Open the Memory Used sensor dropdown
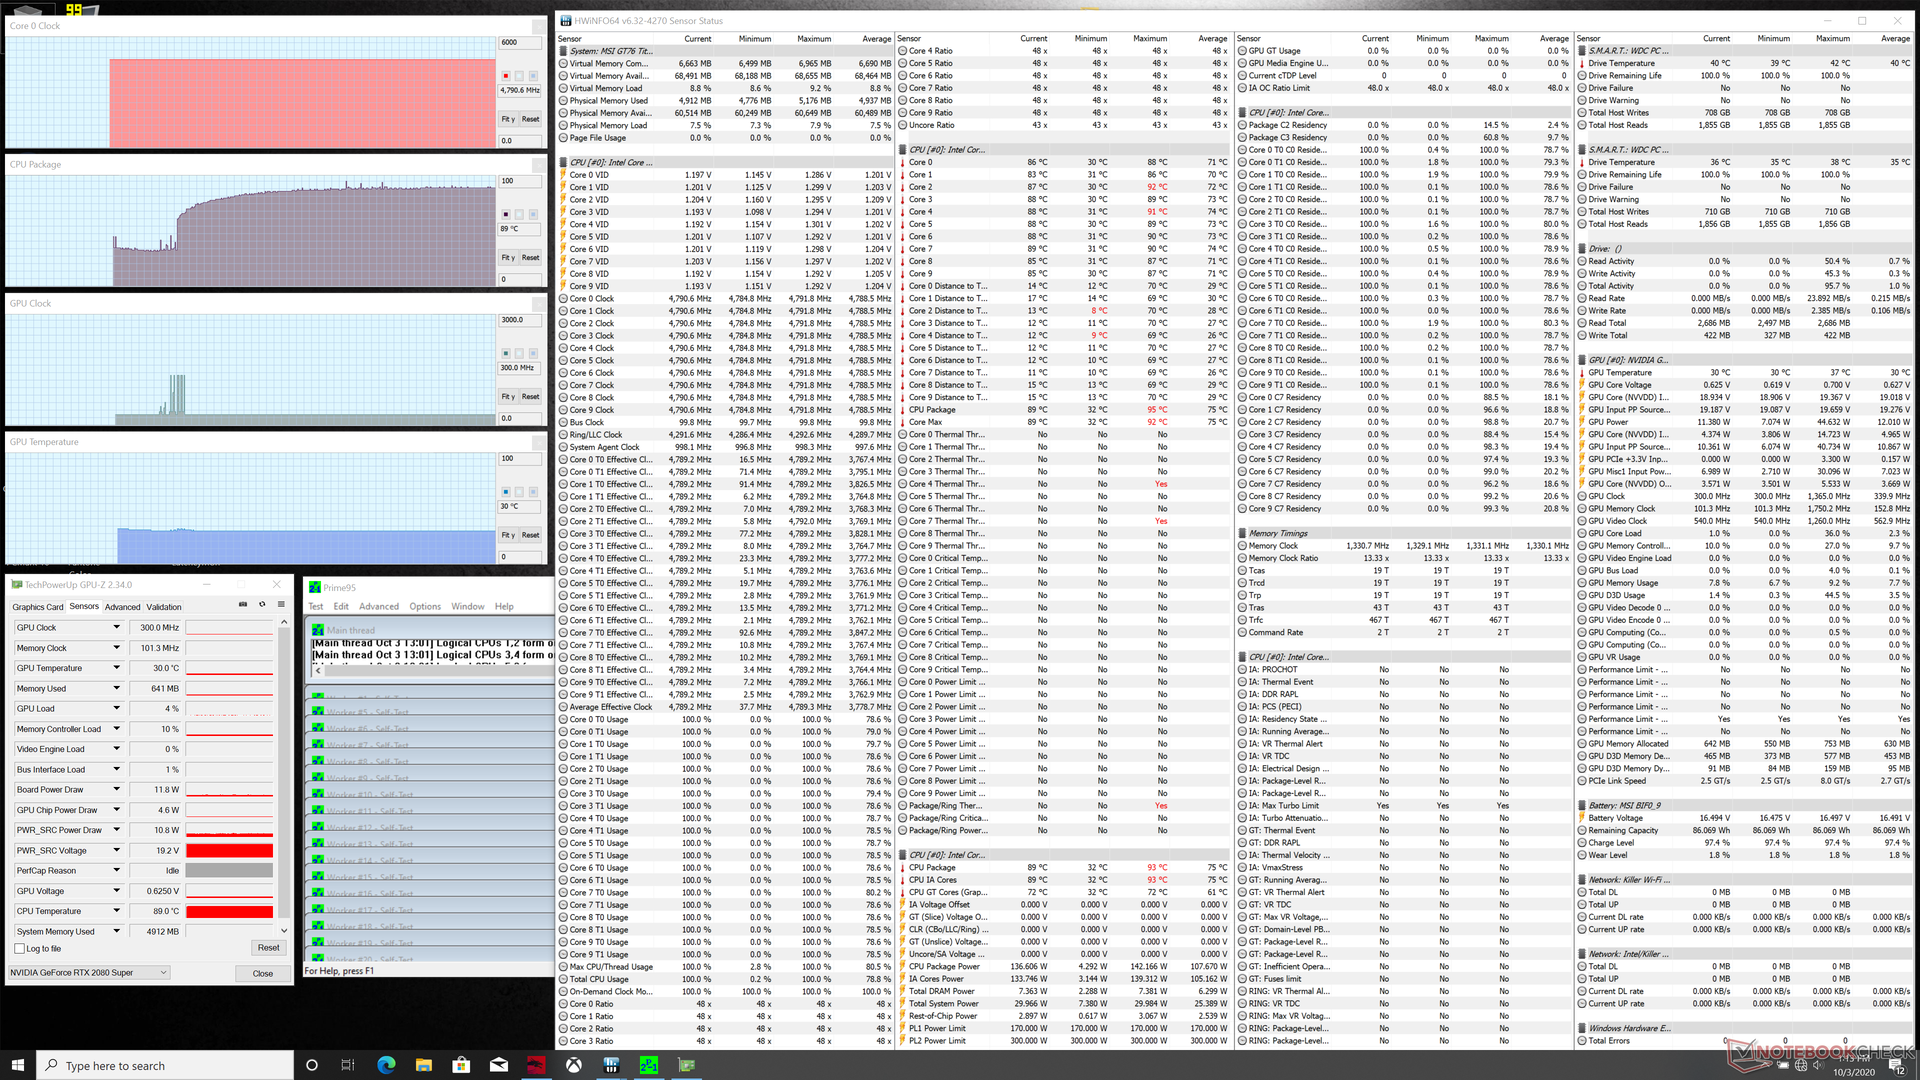 (x=116, y=689)
